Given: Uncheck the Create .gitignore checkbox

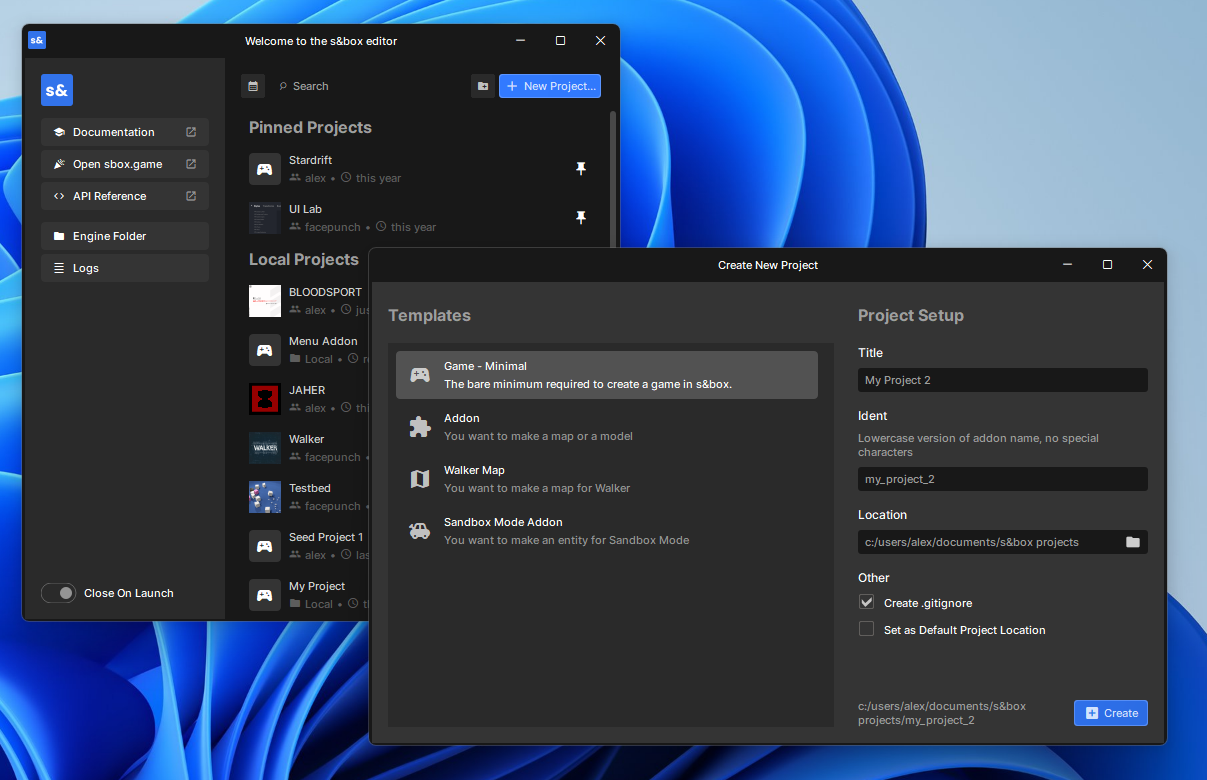Looking at the screenshot, I should [x=867, y=602].
